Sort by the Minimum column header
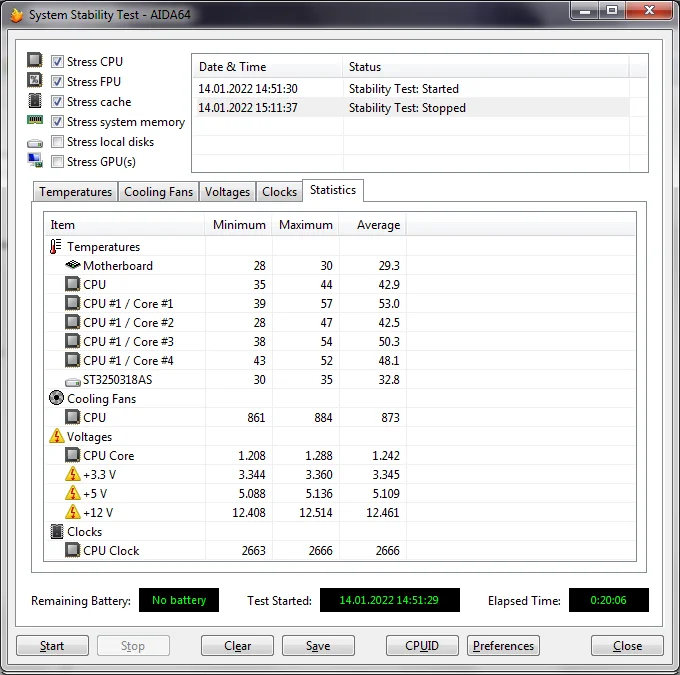 238,225
